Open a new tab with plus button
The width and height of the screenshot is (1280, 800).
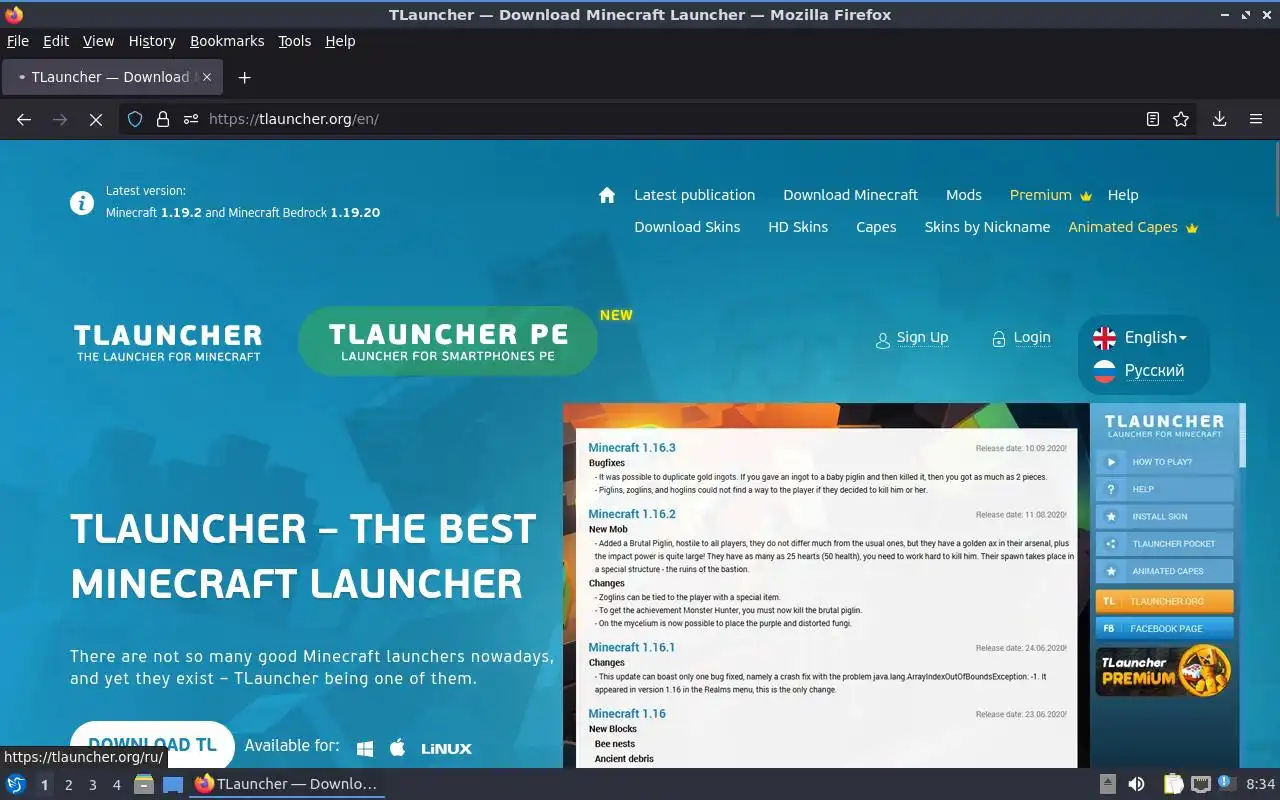[x=244, y=77]
